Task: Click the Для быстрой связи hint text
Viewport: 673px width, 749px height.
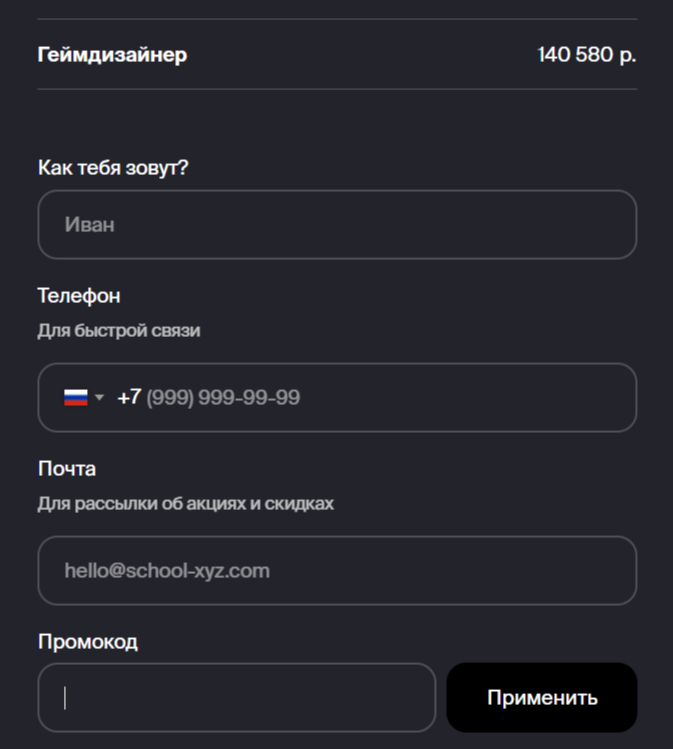Action: tap(119, 331)
